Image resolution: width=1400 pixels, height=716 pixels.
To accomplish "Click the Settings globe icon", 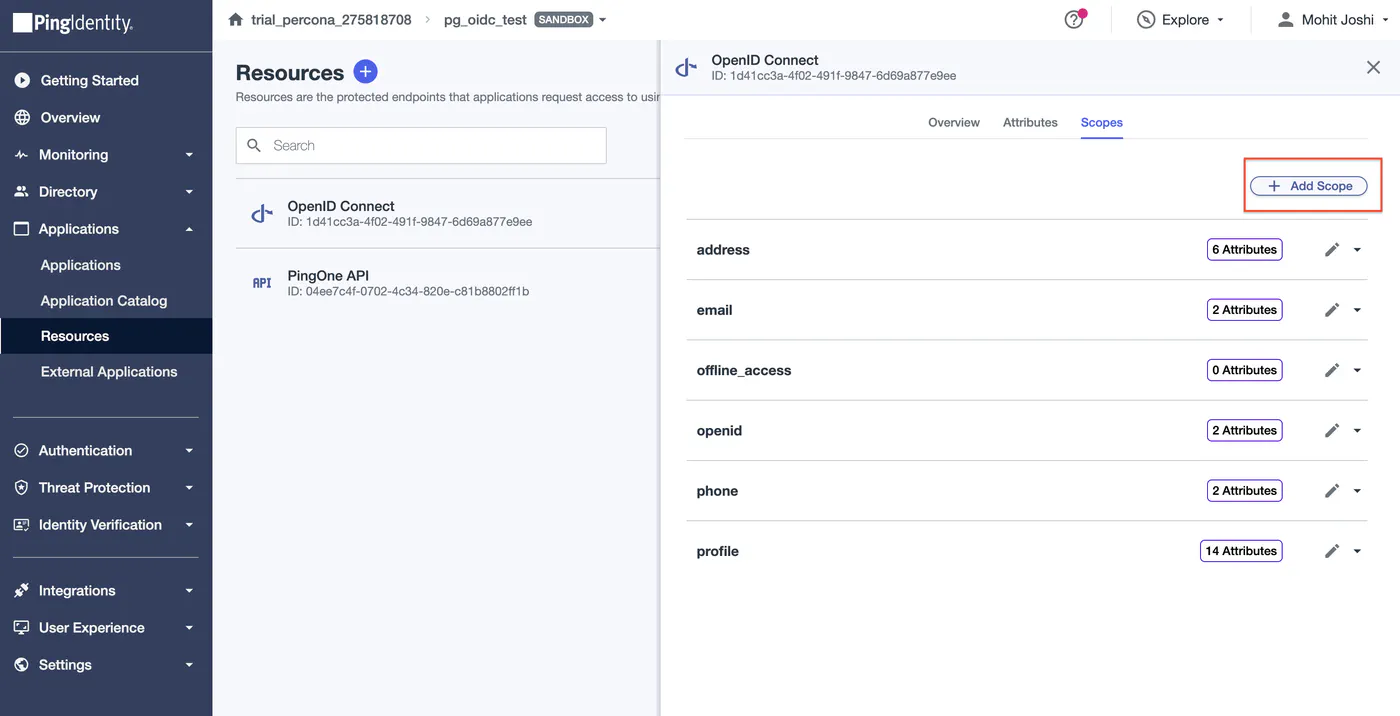I will 22,665.
